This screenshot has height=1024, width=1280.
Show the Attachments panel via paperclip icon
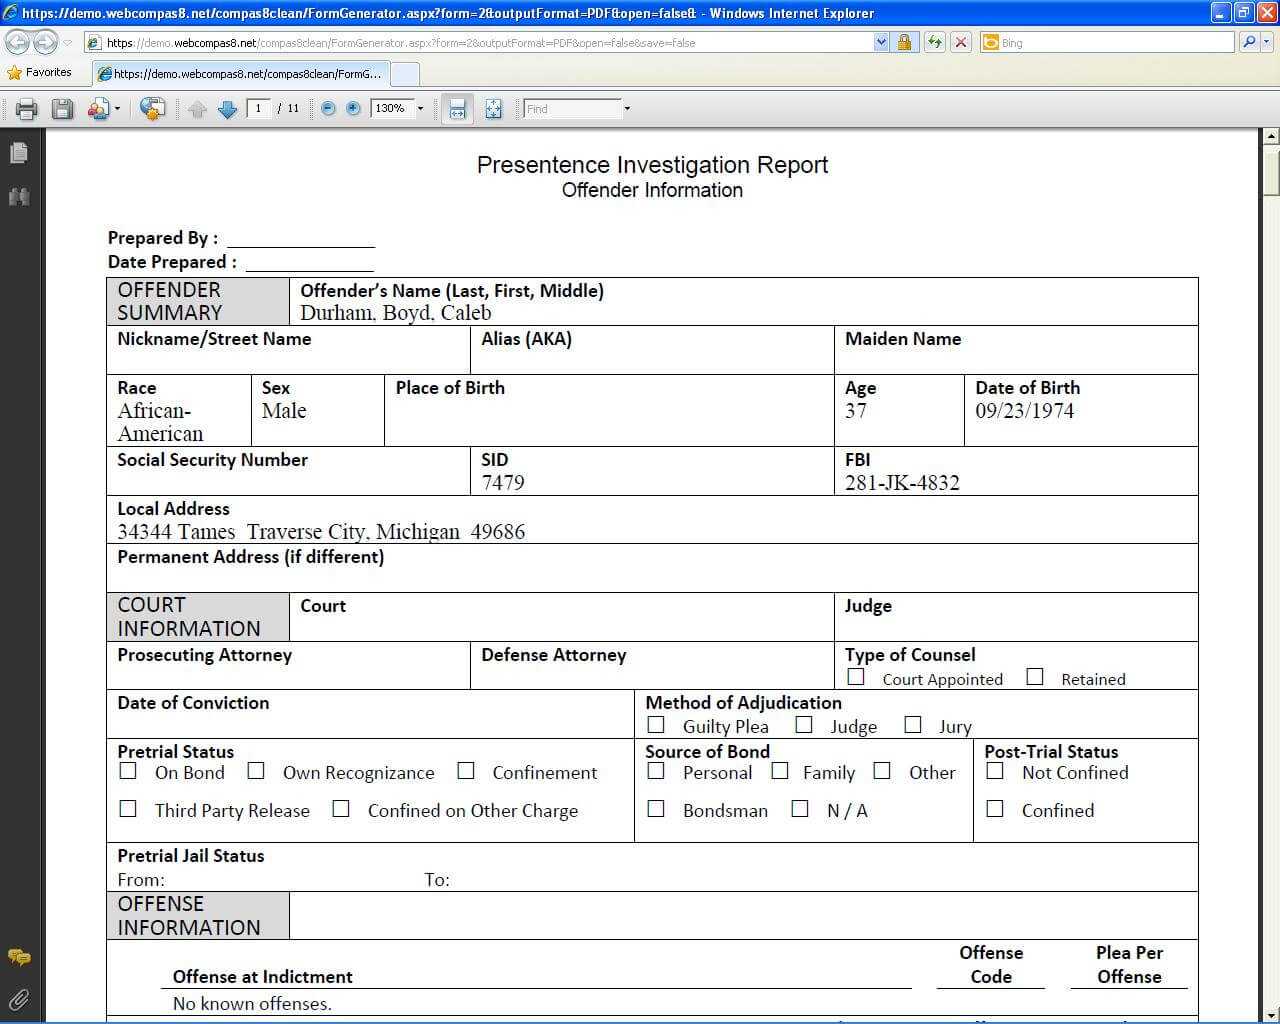[18, 999]
